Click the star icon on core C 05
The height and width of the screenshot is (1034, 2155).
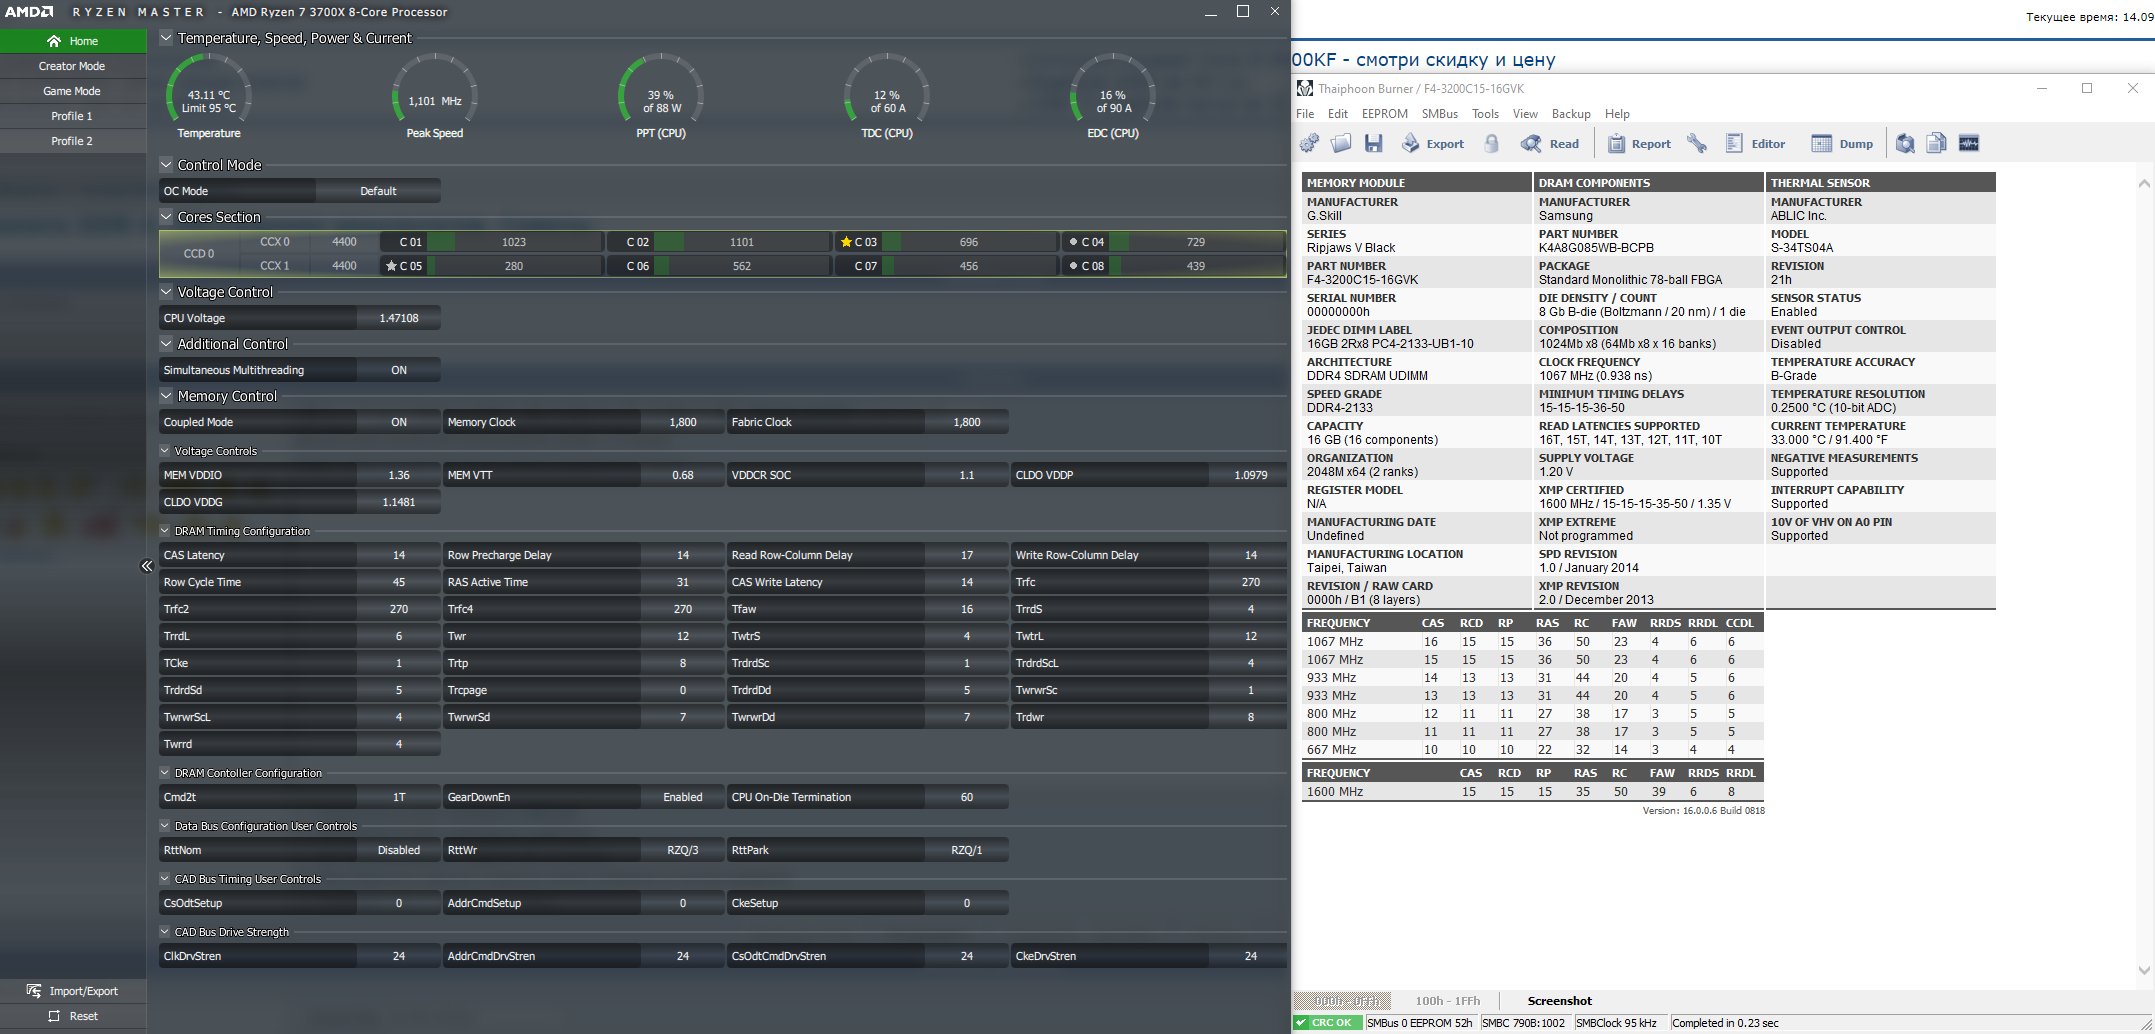point(391,266)
